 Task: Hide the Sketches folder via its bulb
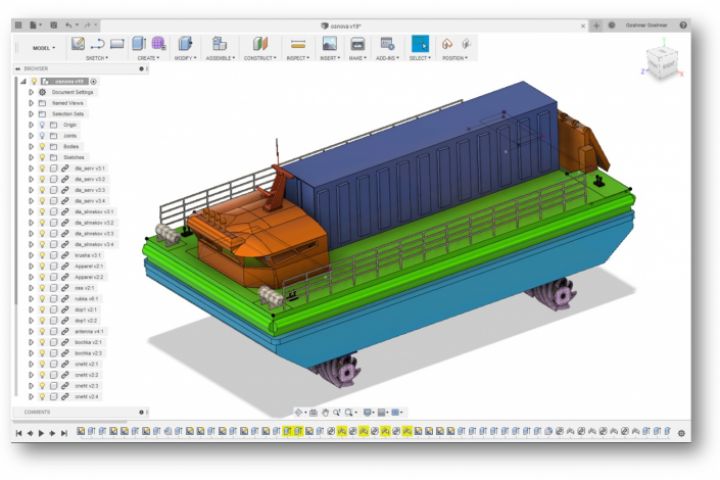tap(42, 158)
